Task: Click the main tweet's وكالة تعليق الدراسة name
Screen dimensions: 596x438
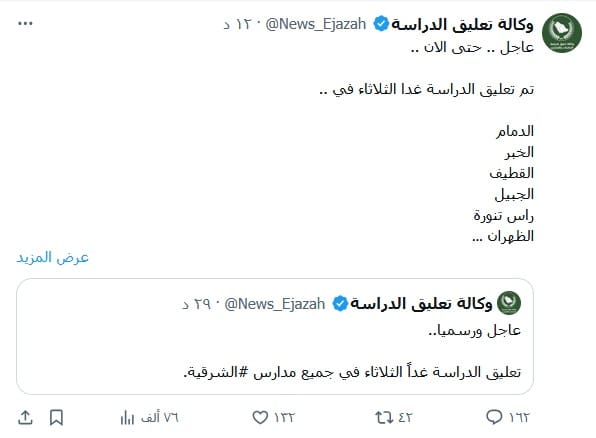Action: [463, 24]
